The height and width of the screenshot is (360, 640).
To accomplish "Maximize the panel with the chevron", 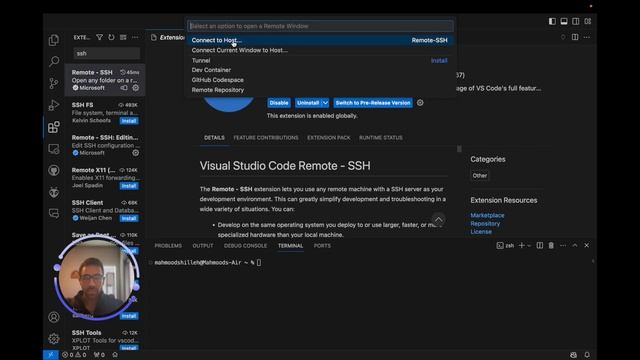I will pyautogui.click(x=575, y=245).
